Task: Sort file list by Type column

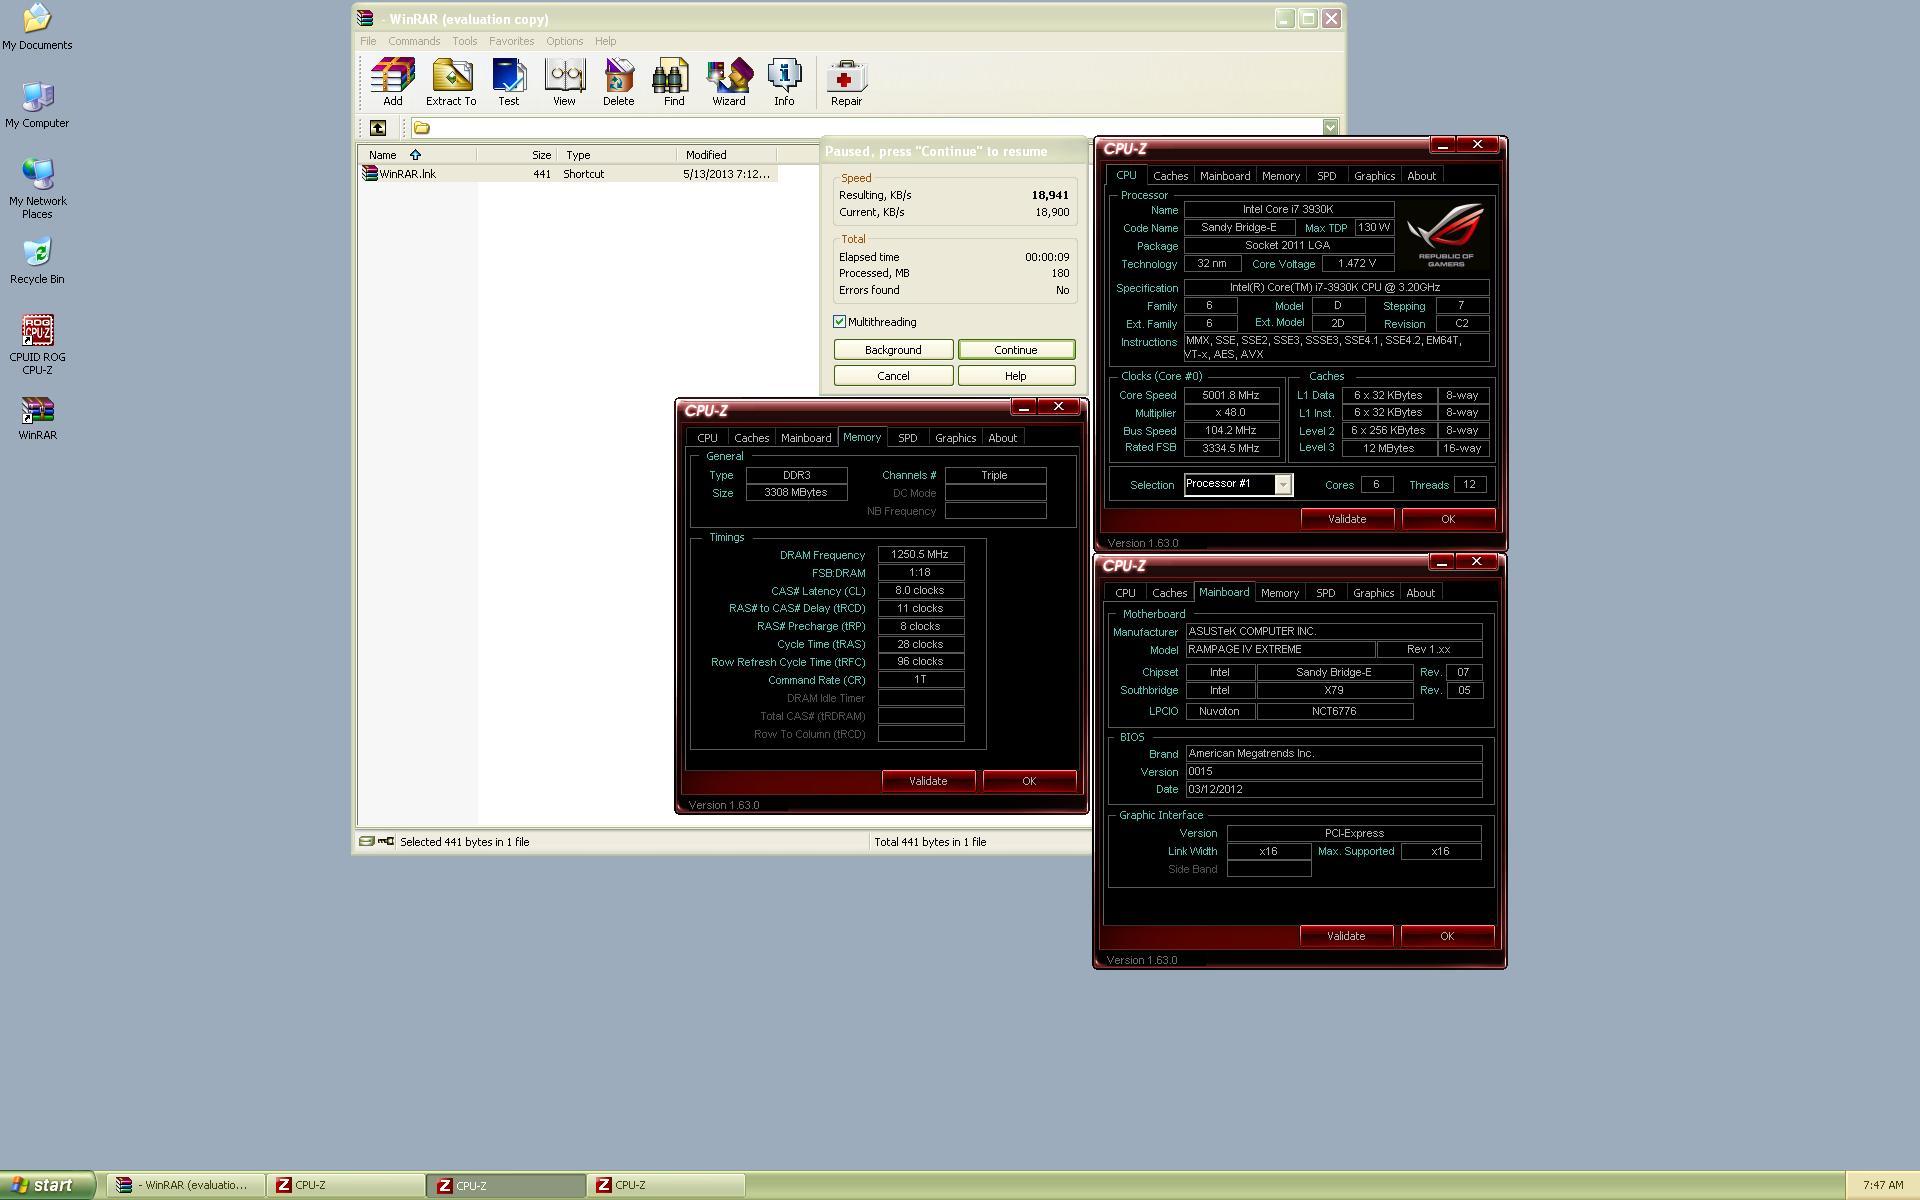Action: (x=616, y=155)
